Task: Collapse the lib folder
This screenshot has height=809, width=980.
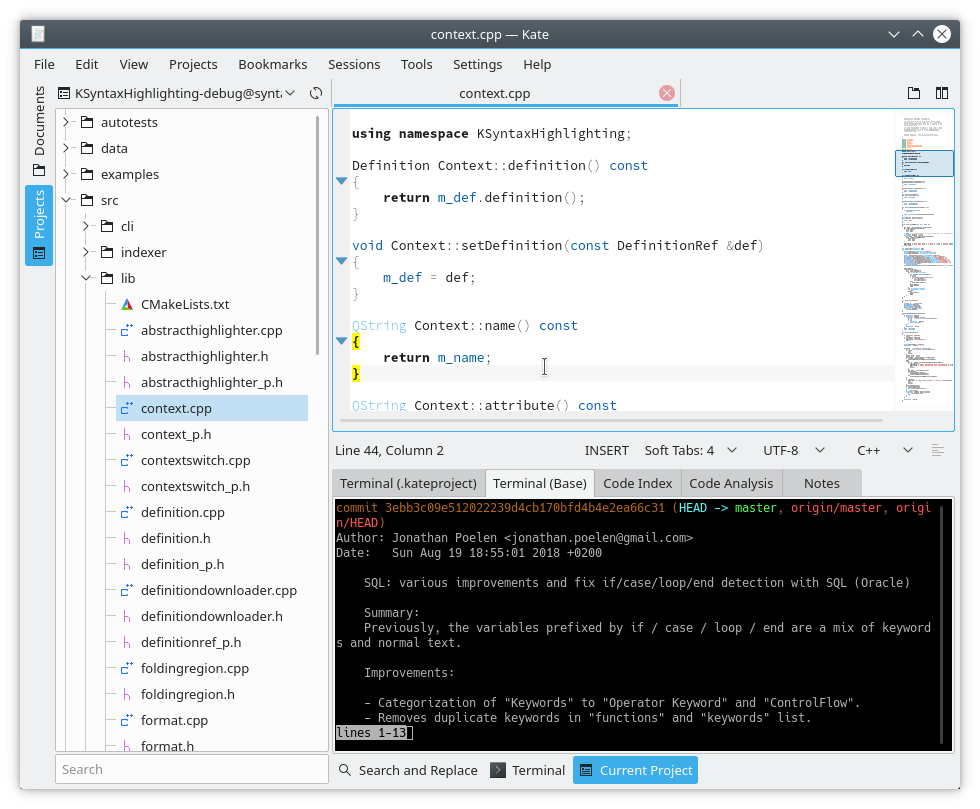Action: [x=86, y=278]
